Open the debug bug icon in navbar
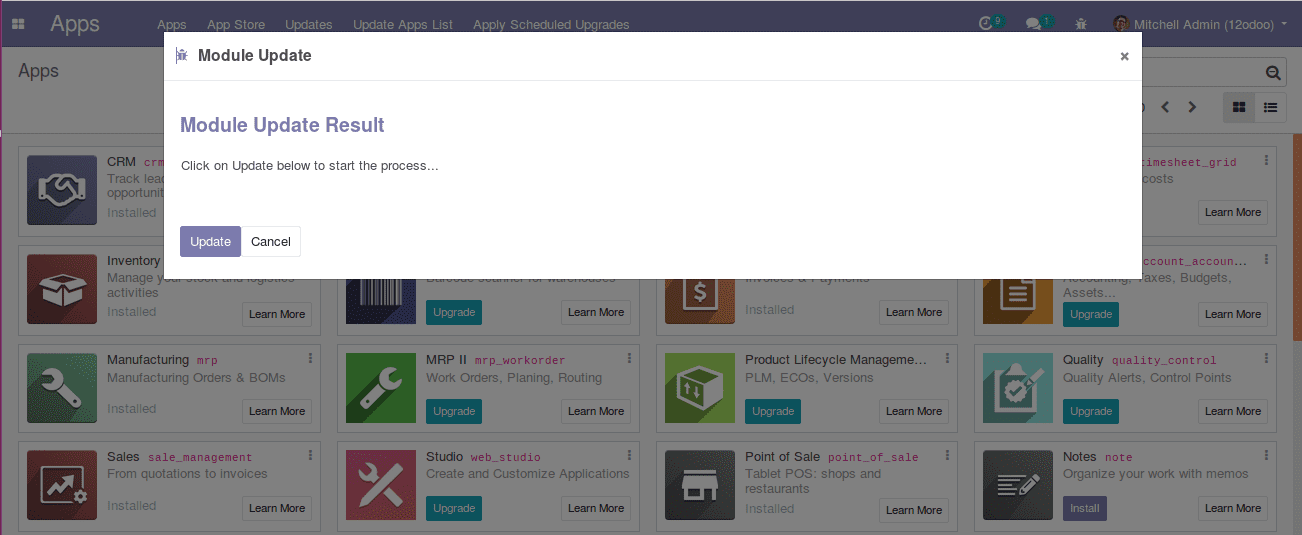This screenshot has height=535, width=1302. pyautogui.click(x=1081, y=24)
